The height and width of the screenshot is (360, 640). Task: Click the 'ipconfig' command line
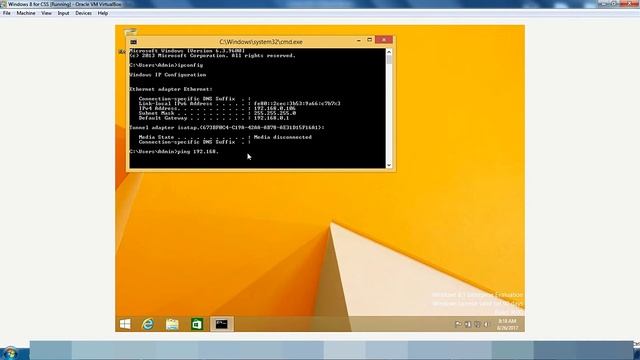pyautogui.click(x=166, y=65)
